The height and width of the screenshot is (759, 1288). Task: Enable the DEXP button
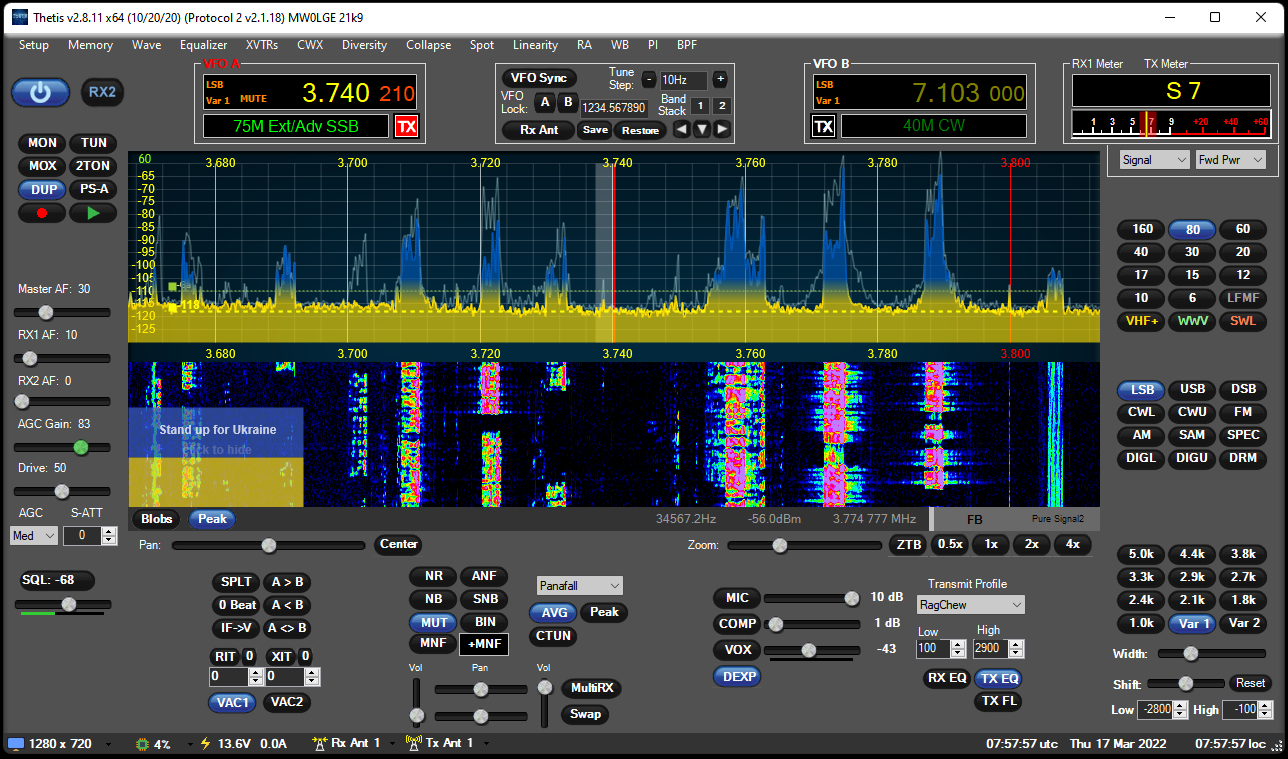pyautogui.click(x=737, y=677)
